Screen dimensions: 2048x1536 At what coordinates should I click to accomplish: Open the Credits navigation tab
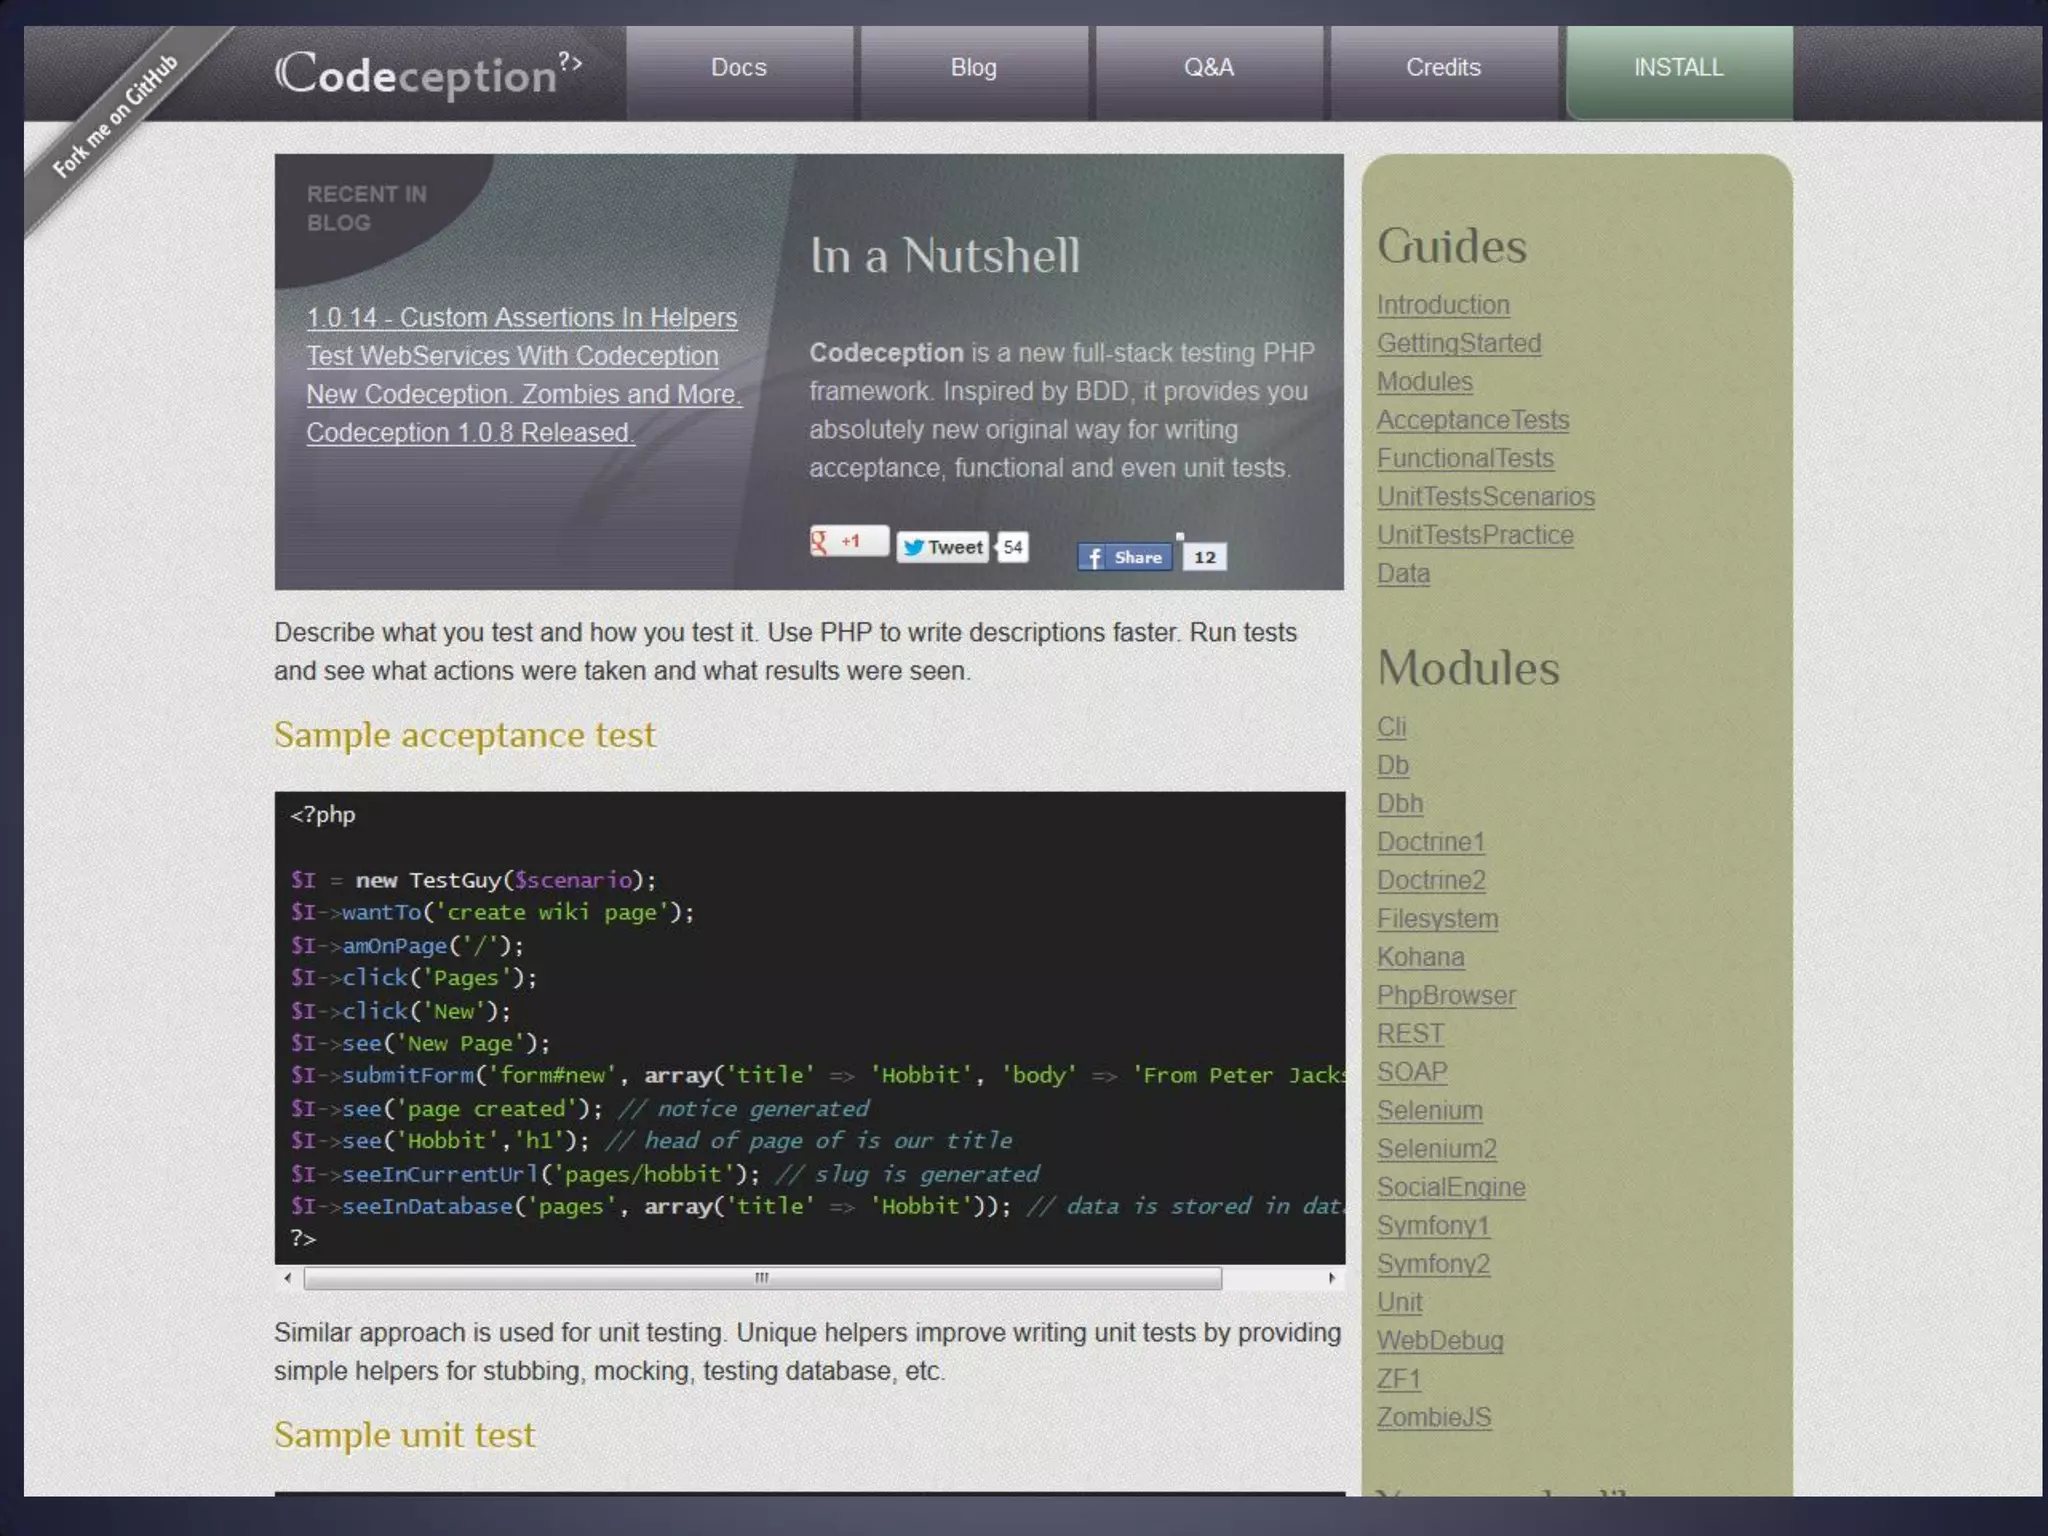pyautogui.click(x=1442, y=68)
